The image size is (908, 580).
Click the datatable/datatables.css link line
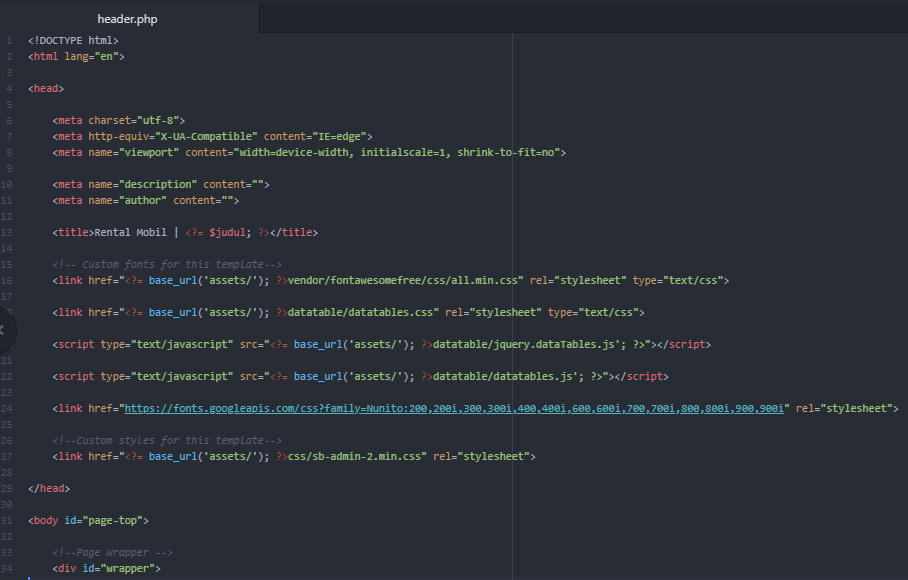click(x=348, y=312)
